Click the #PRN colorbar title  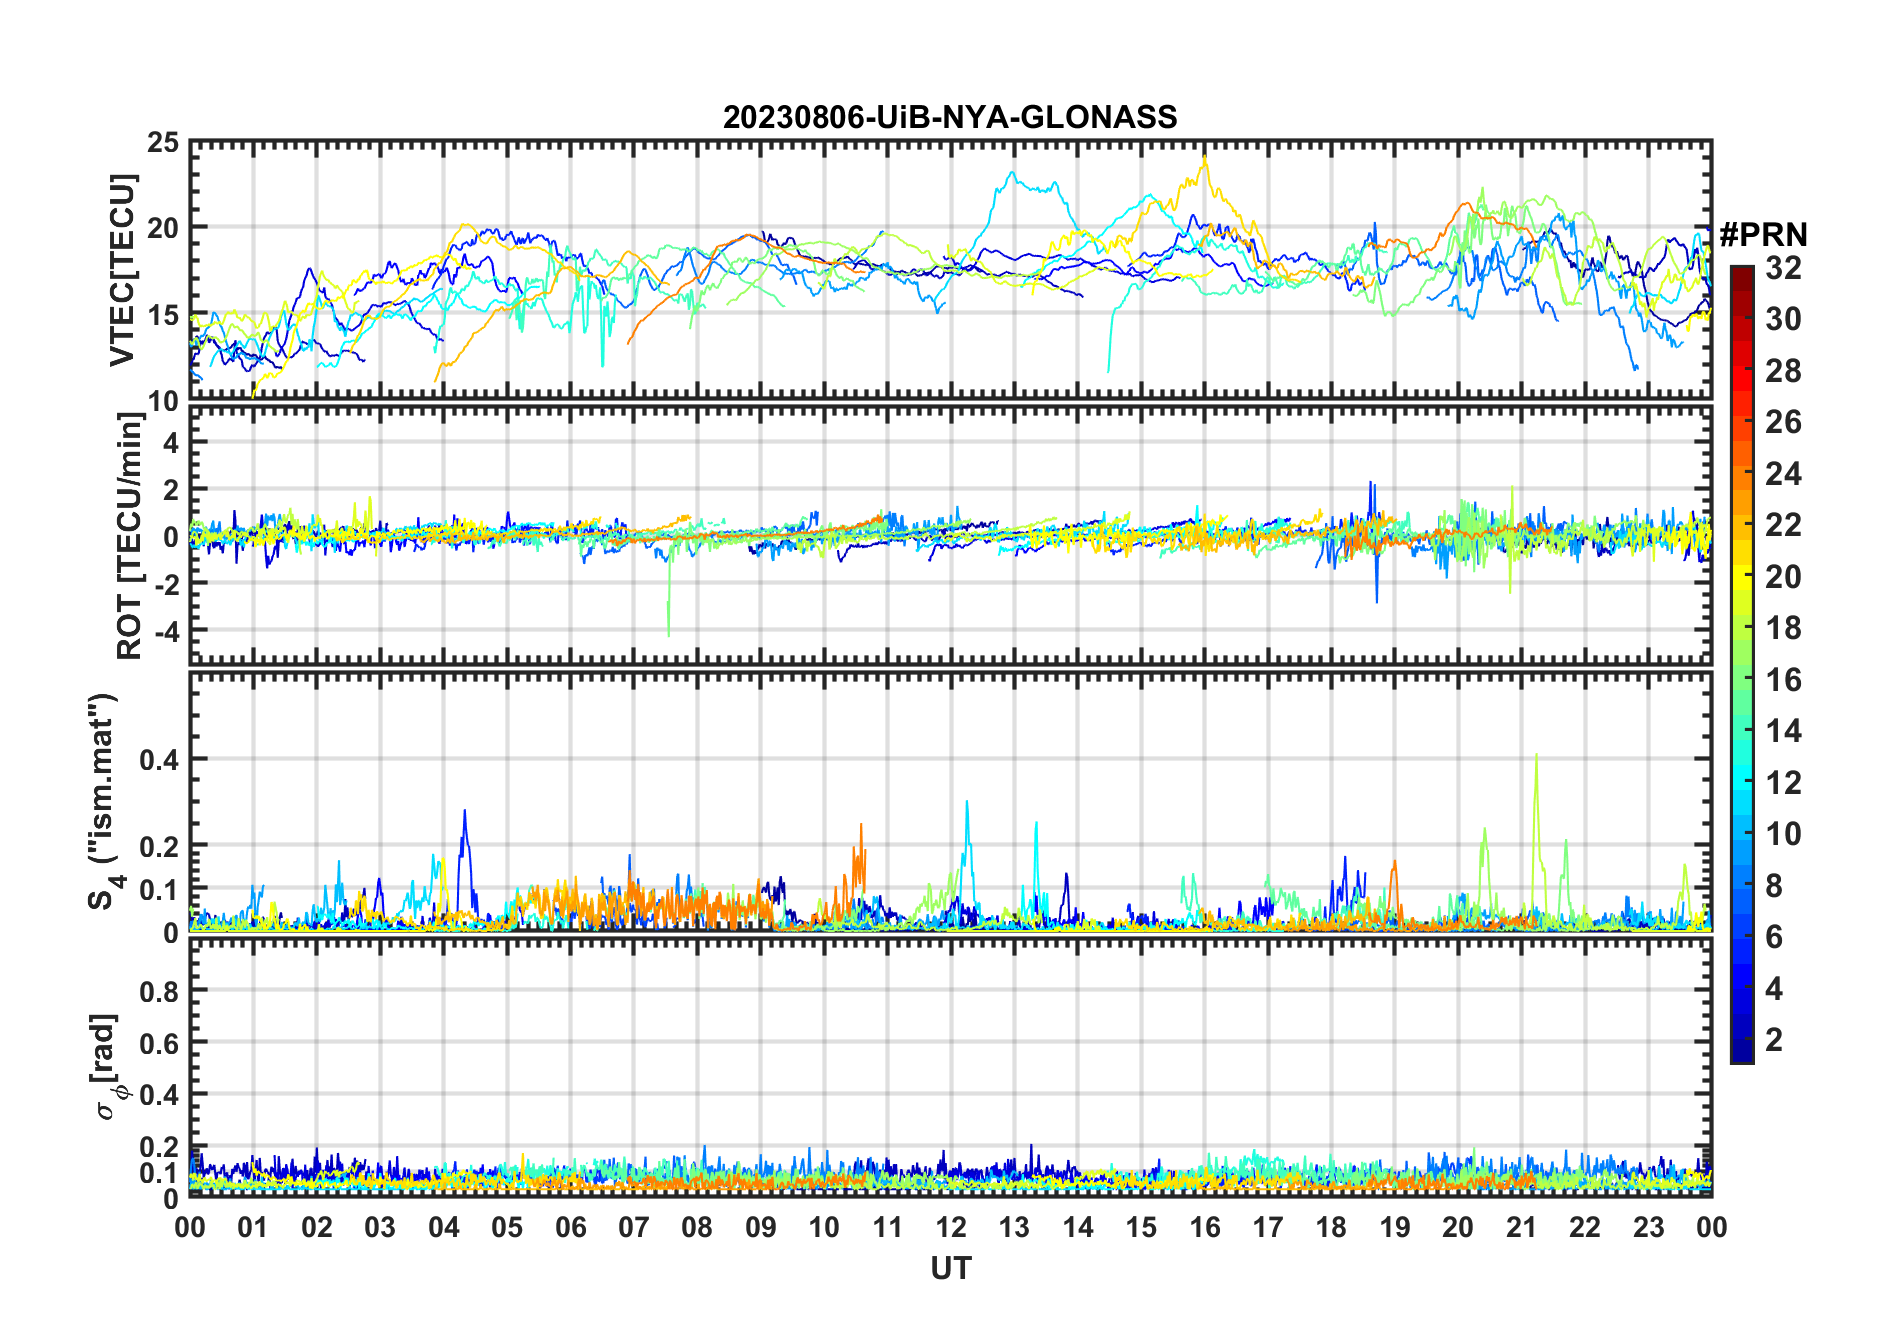1763,235
